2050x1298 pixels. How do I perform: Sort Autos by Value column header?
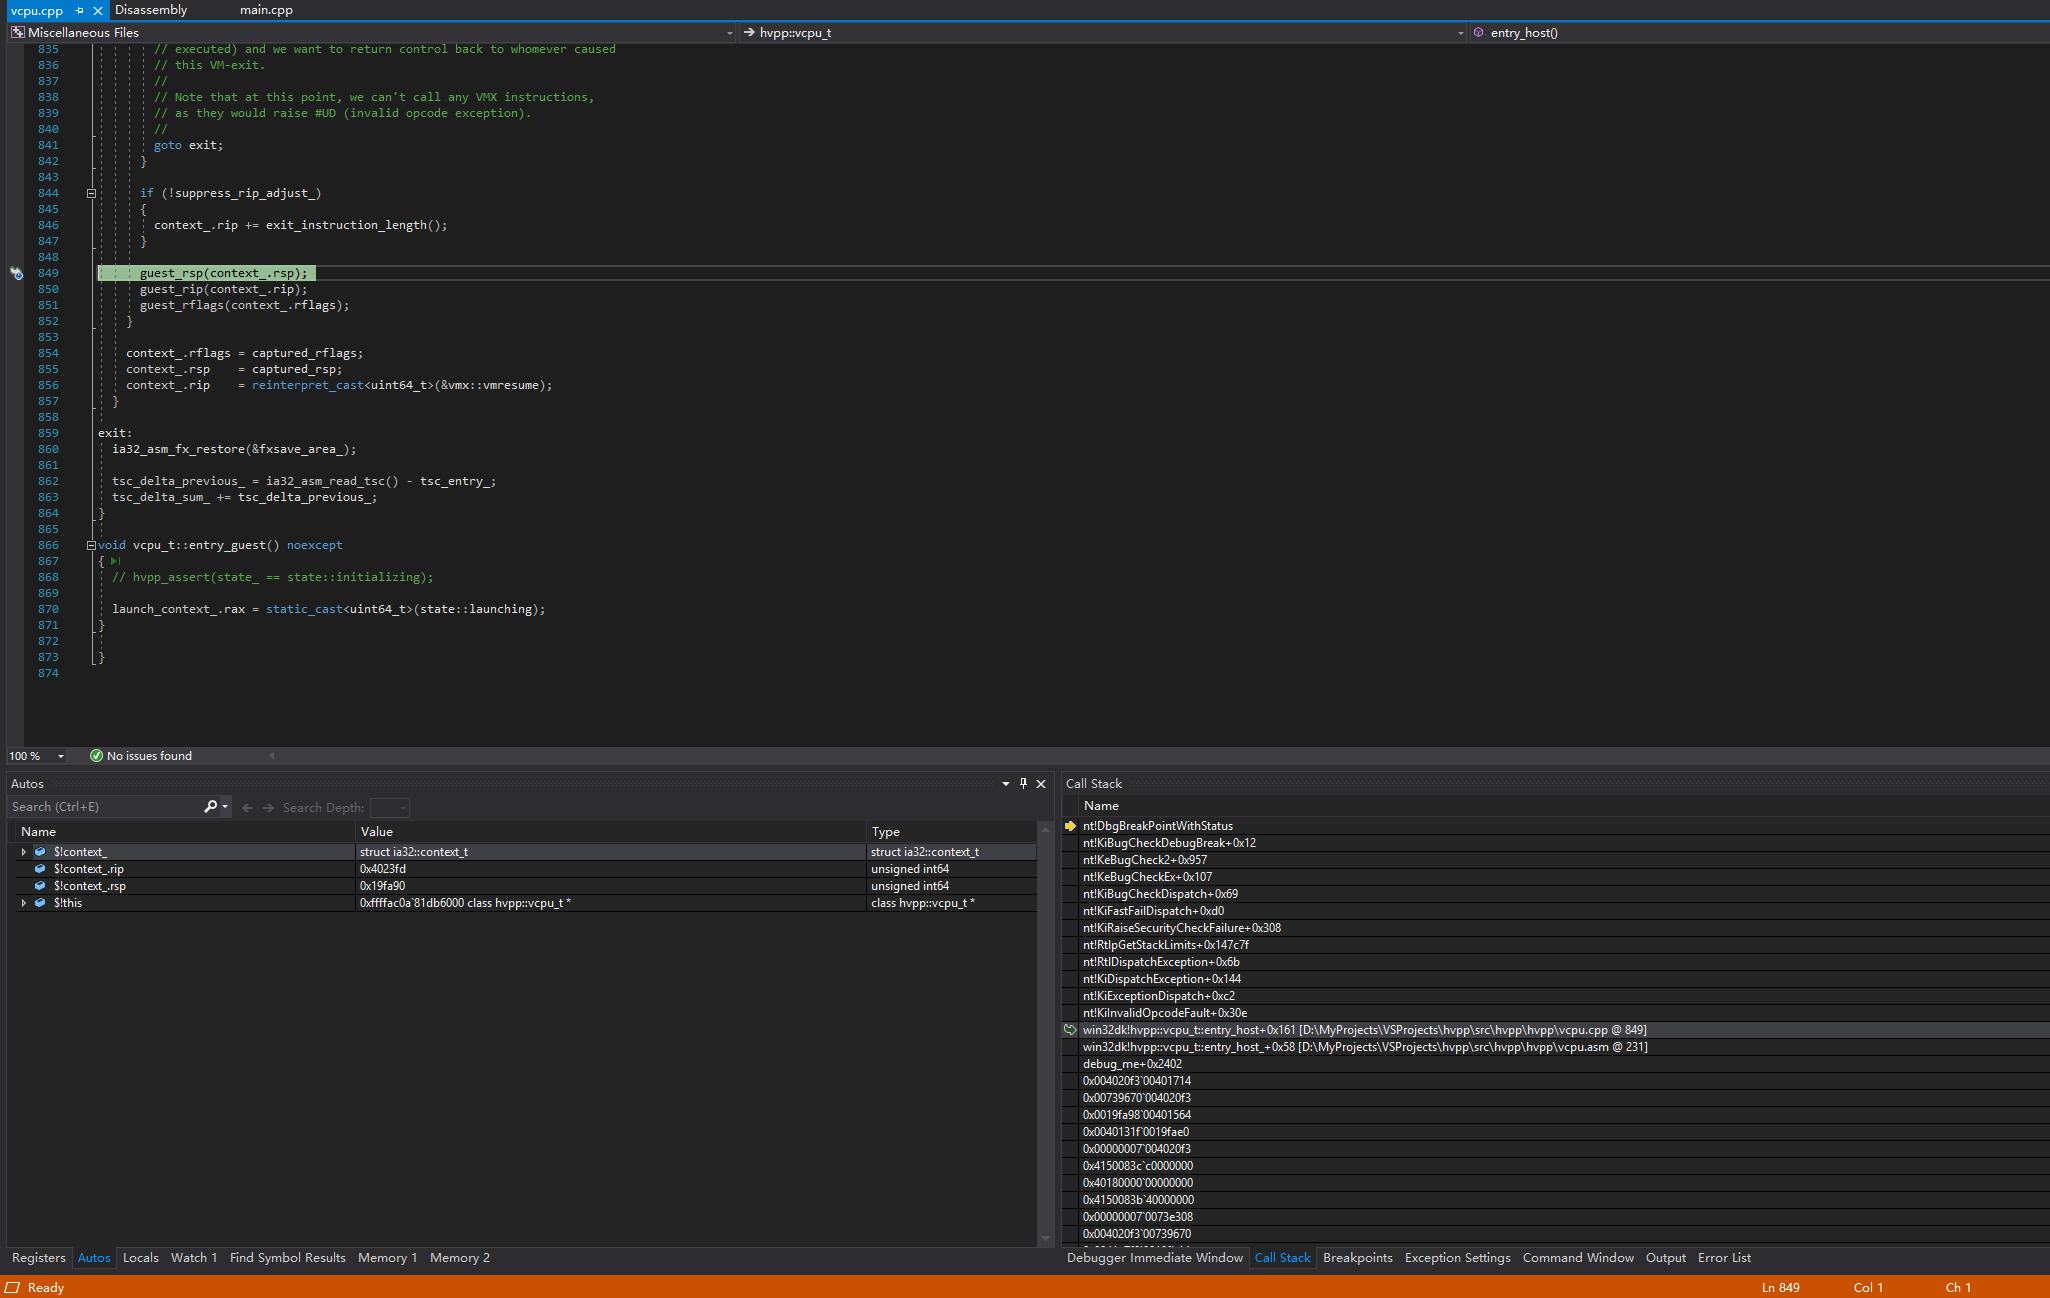click(x=611, y=832)
